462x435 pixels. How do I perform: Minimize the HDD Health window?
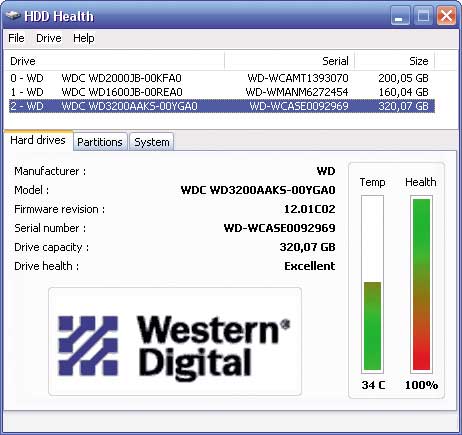[400, 16]
